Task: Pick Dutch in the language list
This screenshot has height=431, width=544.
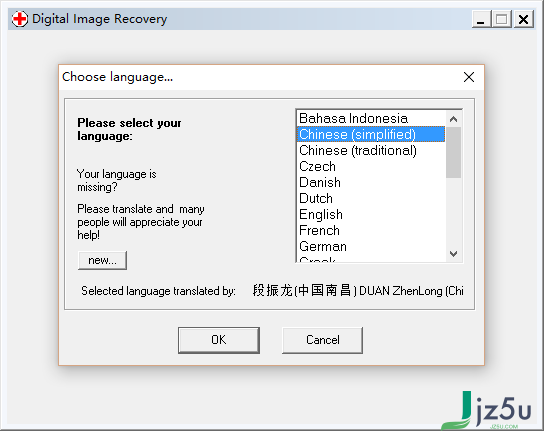Action: pyautogui.click(x=371, y=198)
